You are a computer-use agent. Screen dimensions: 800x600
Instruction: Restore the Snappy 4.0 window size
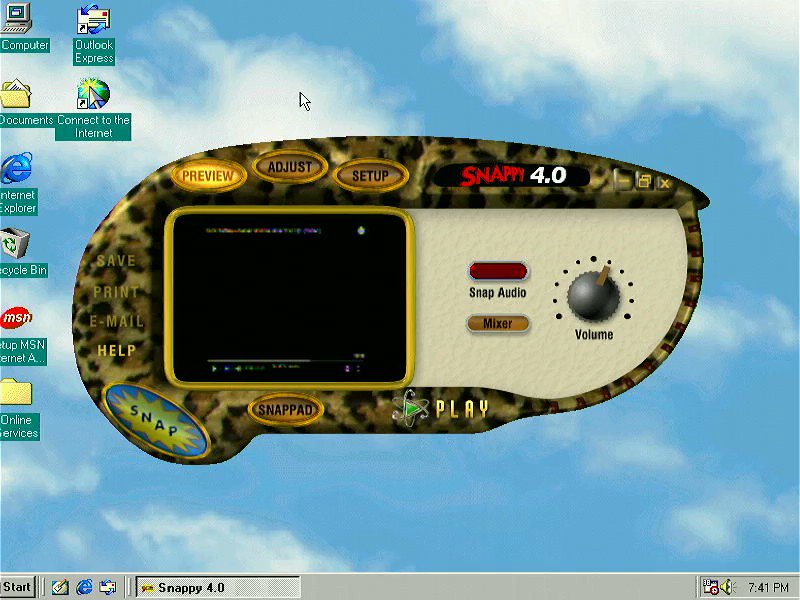(x=644, y=181)
